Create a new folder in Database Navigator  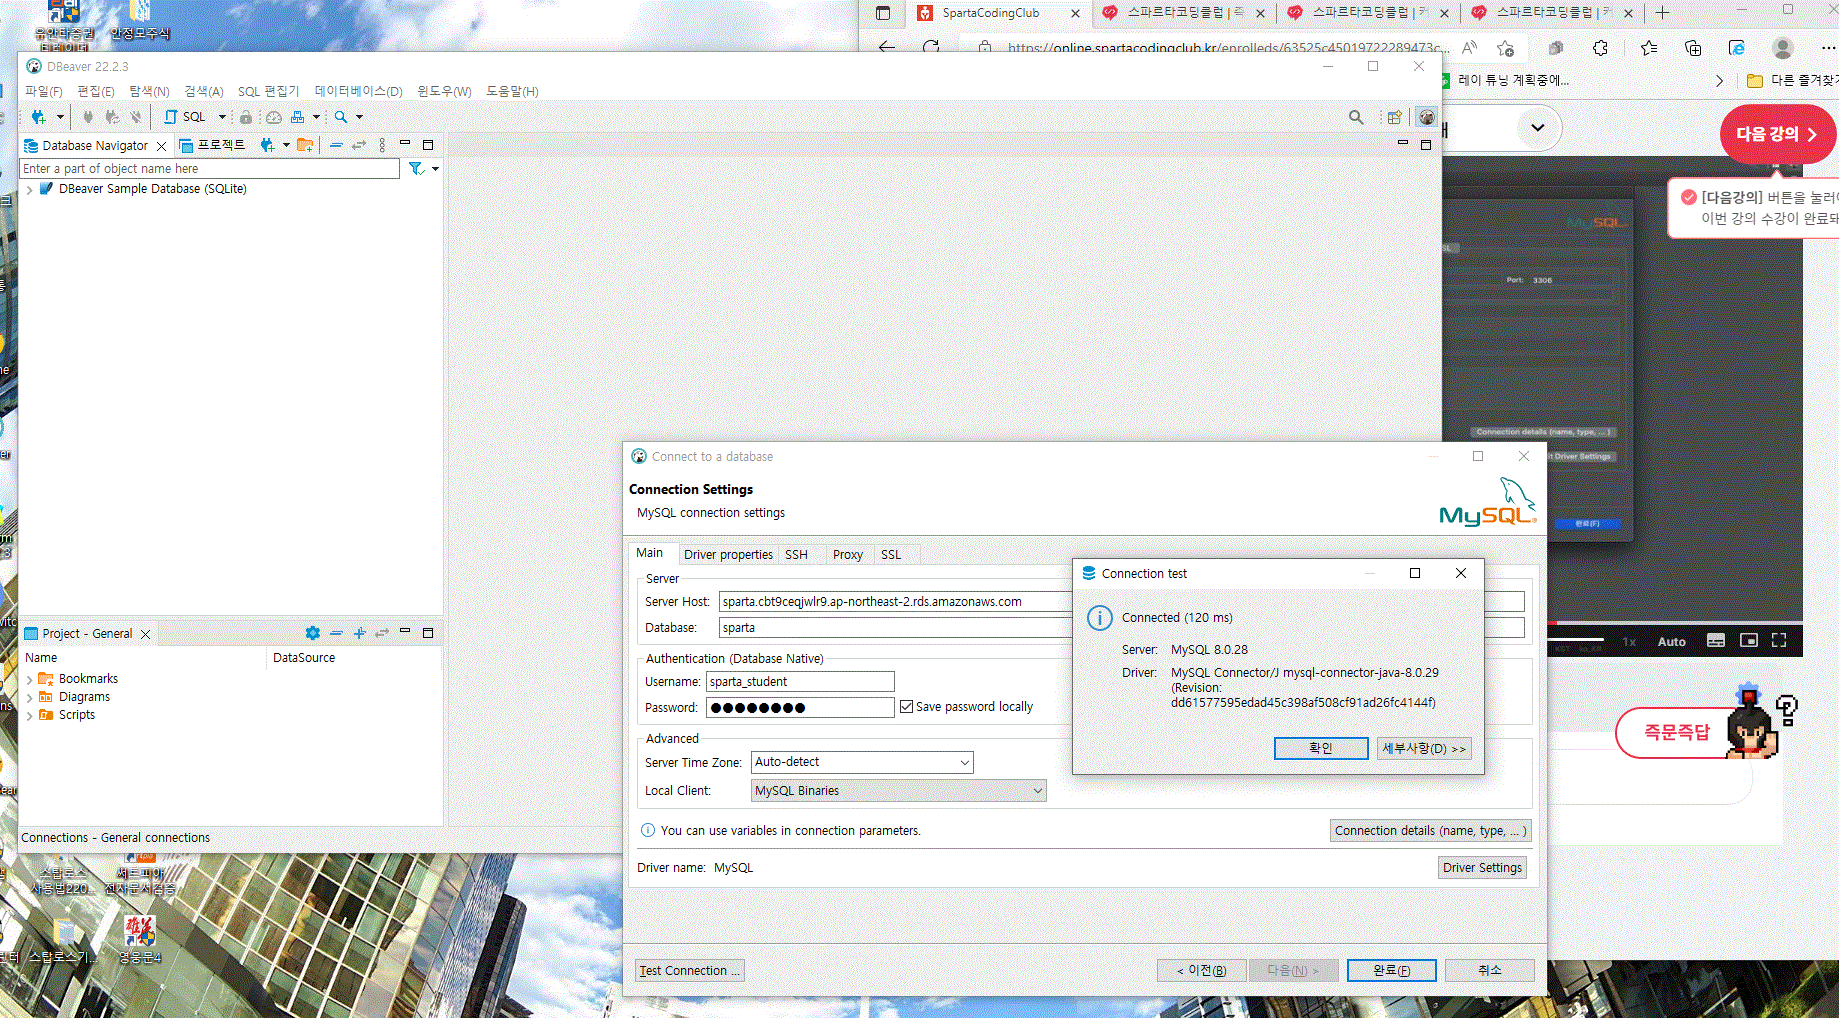point(305,145)
